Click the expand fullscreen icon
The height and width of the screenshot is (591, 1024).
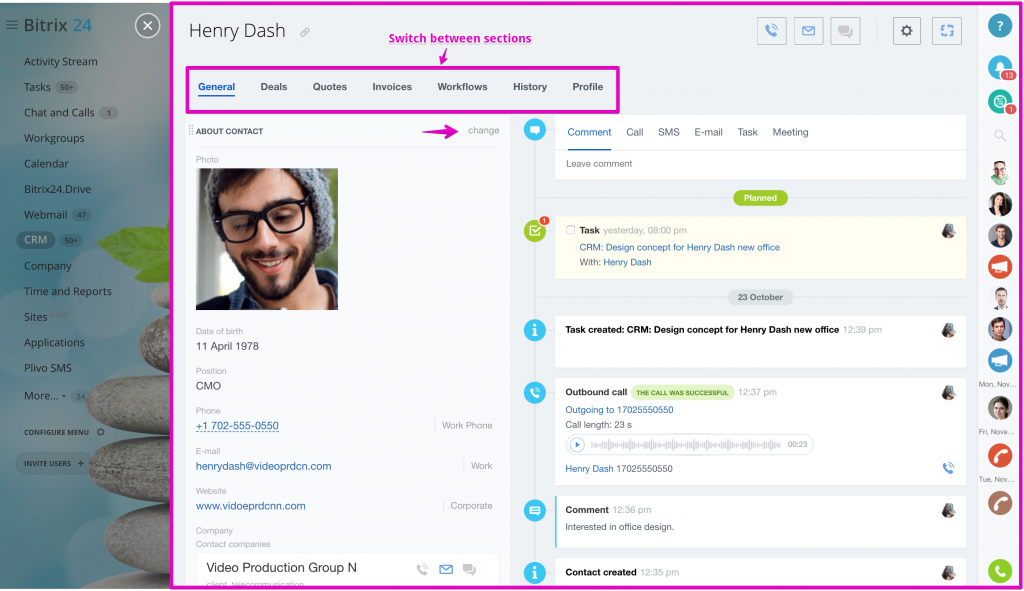[947, 31]
